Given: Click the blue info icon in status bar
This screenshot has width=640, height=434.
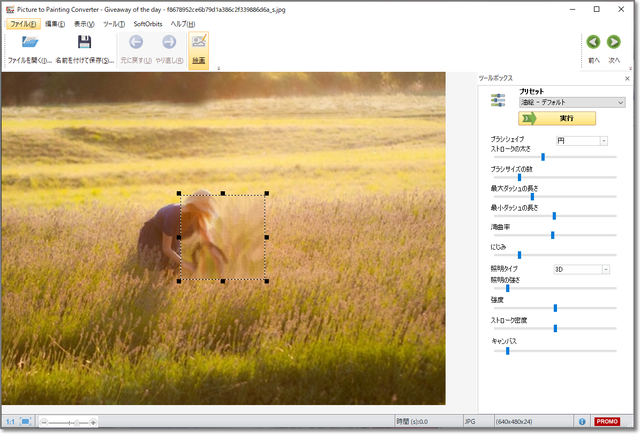Looking at the screenshot, I should (582, 422).
